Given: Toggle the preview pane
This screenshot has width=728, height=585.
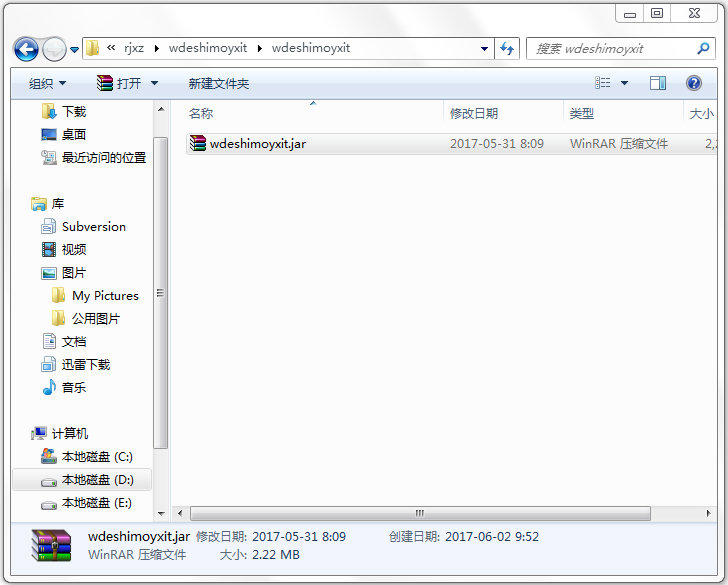Looking at the screenshot, I should point(657,83).
